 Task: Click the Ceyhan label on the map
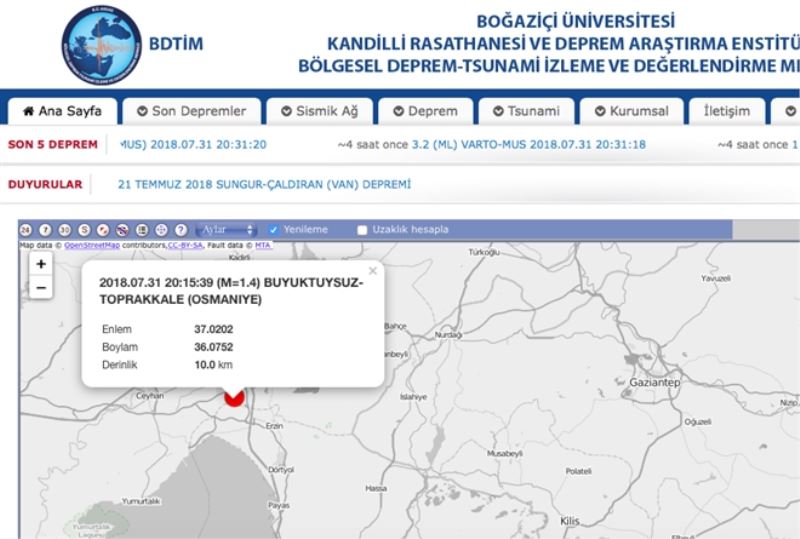(x=150, y=396)
